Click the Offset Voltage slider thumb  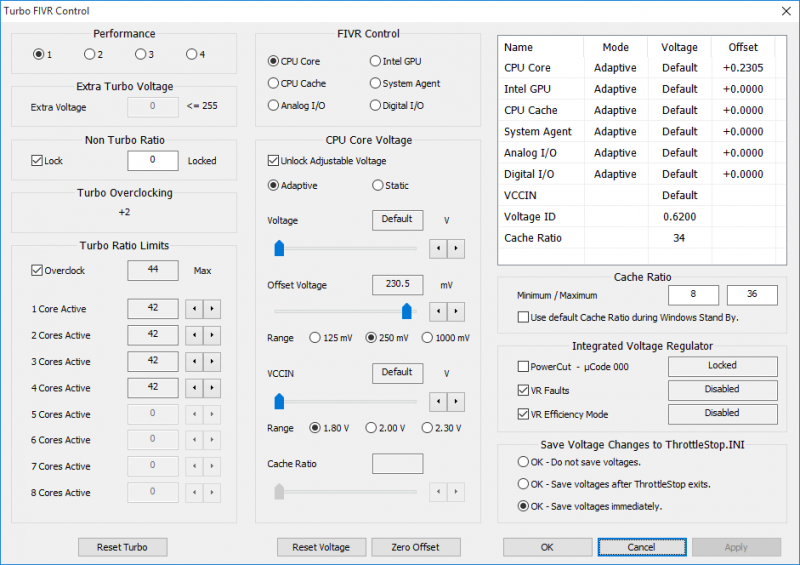(407, 311)
